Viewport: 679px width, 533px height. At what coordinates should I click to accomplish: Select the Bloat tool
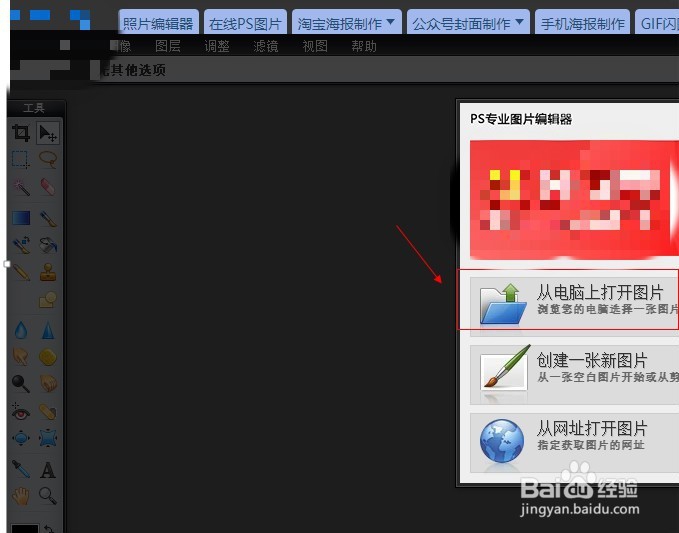[21, 438]
